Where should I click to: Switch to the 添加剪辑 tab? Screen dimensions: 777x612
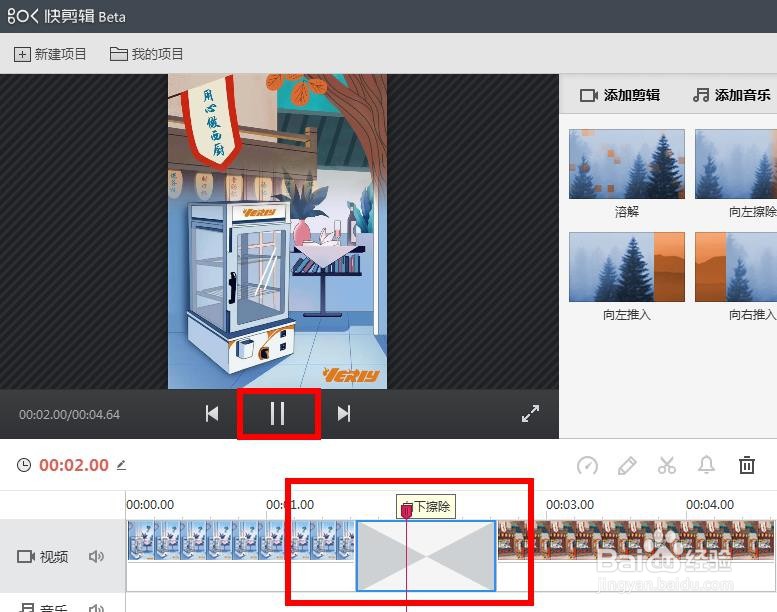pos(620,95)
